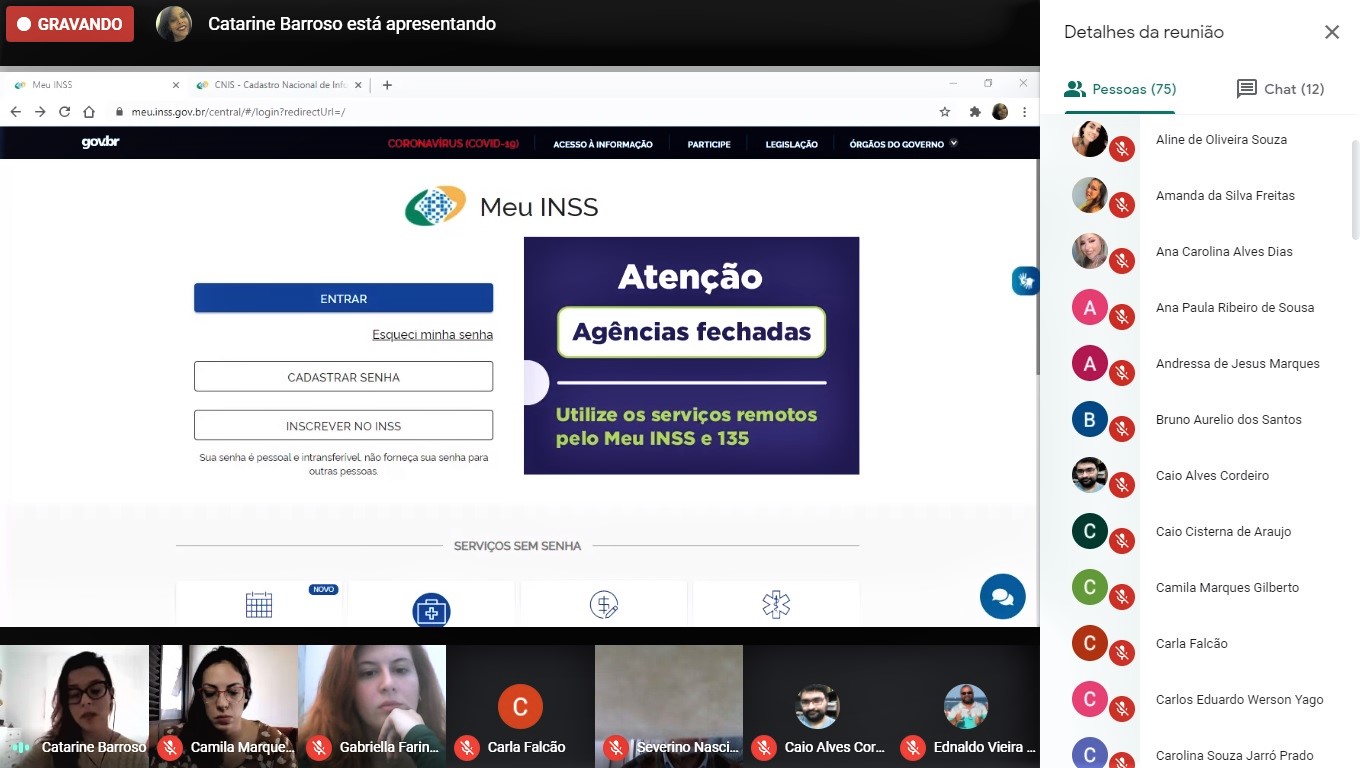Click the presenter avatar next to Catarine Barroso

[174, 24]
